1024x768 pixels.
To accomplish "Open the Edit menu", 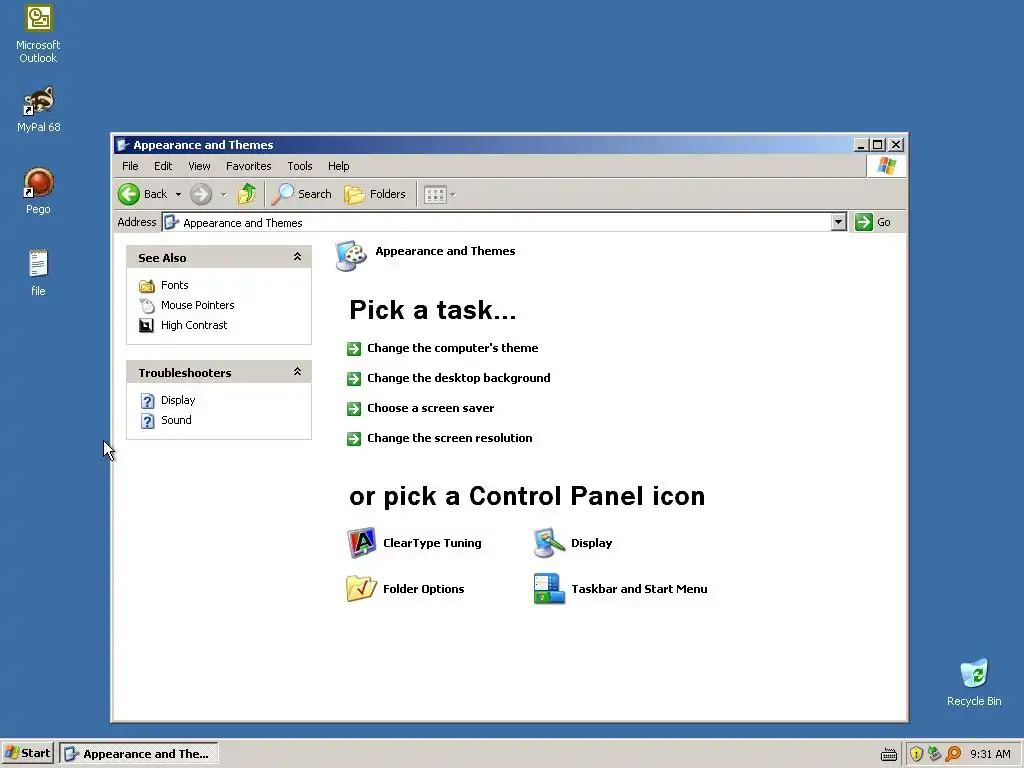I will [163, 166].
